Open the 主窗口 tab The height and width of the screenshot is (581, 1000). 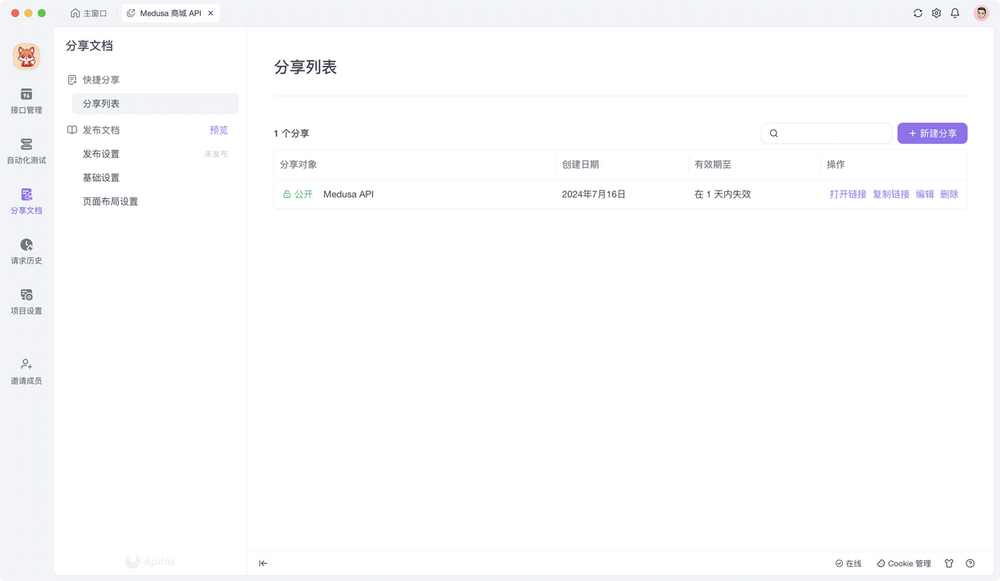88,13
